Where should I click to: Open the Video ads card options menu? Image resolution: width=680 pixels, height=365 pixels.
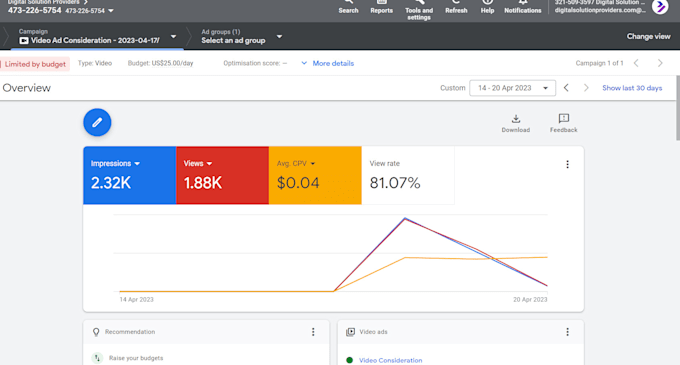point(567,332)
